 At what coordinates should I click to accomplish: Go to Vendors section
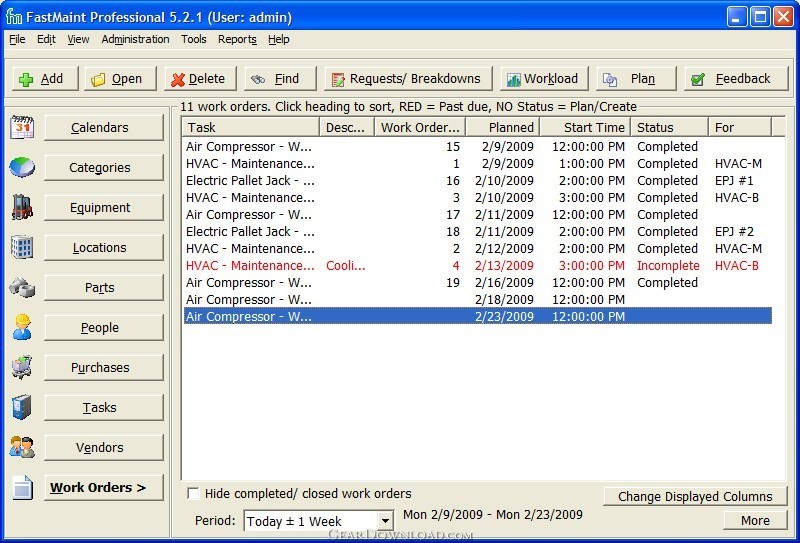click(104, 447)
